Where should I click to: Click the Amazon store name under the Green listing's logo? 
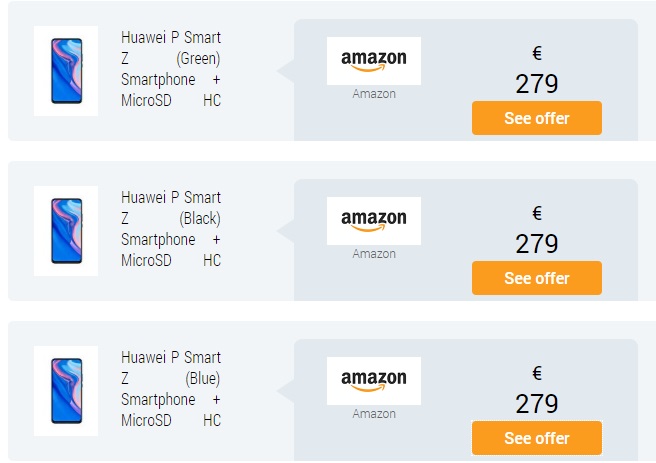pos(374,94)
